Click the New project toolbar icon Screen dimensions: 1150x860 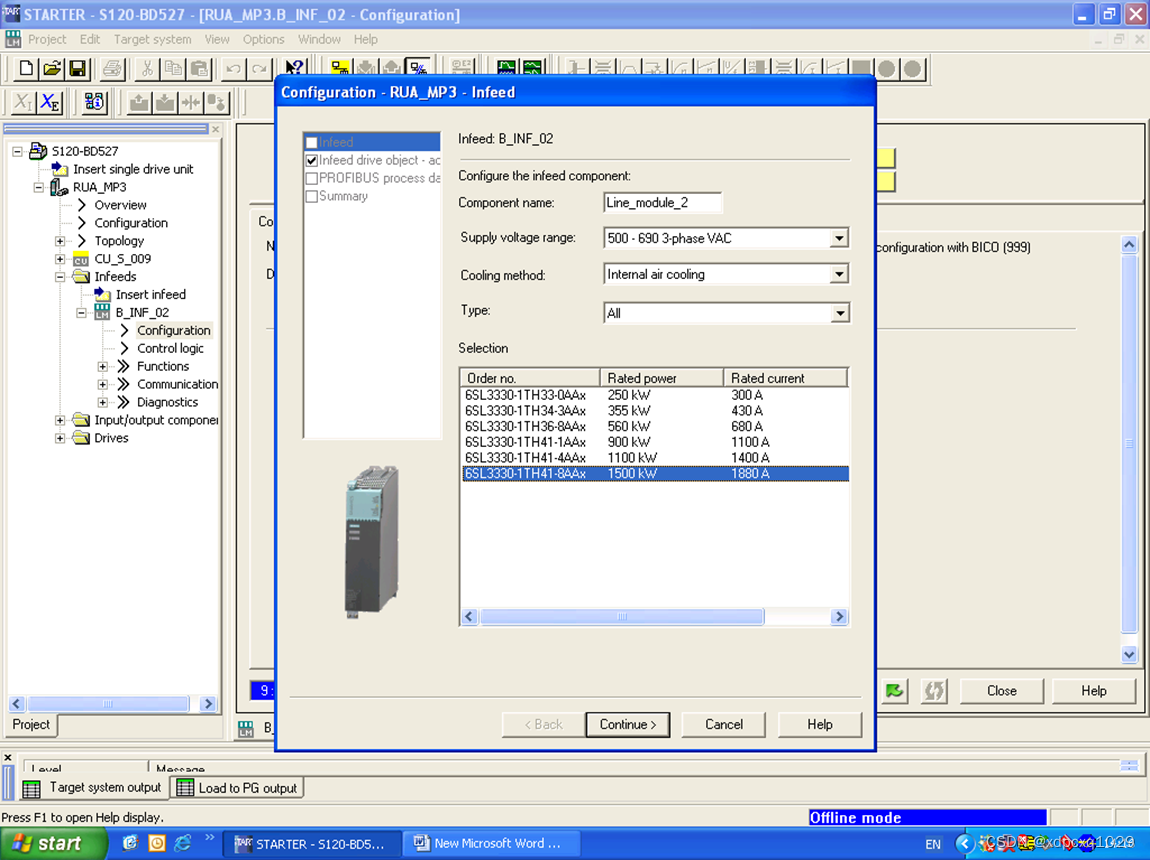(26, 69)
